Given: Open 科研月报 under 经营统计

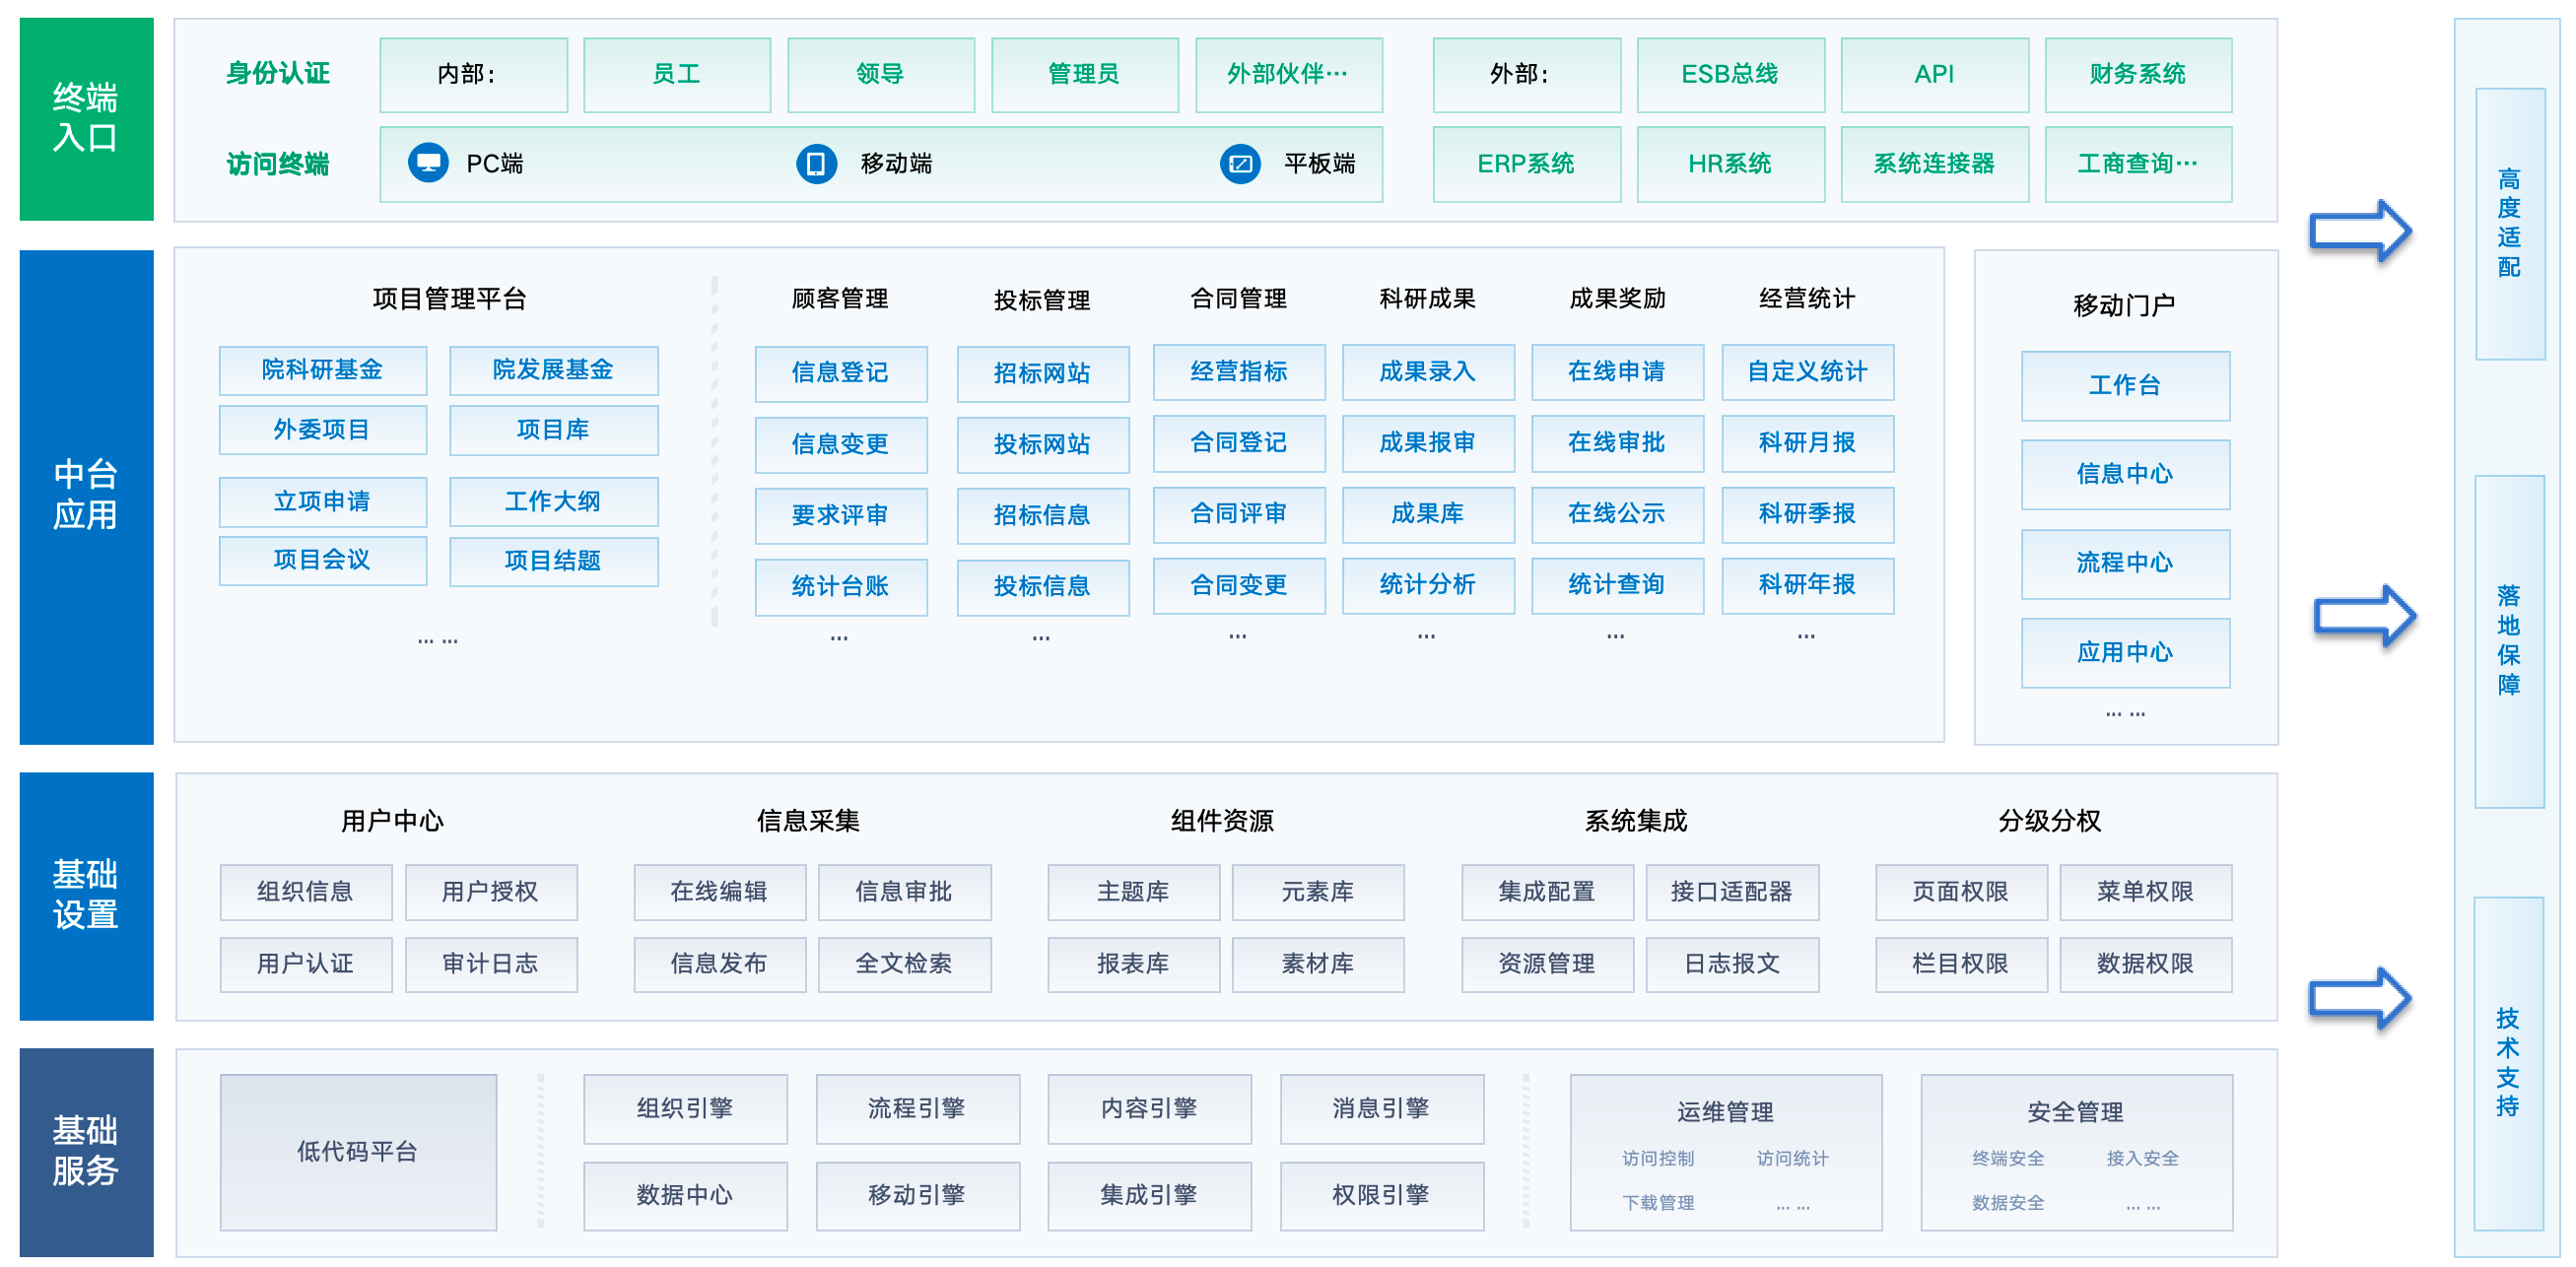Looking at the screenshot, I should tap(1808, 444).
